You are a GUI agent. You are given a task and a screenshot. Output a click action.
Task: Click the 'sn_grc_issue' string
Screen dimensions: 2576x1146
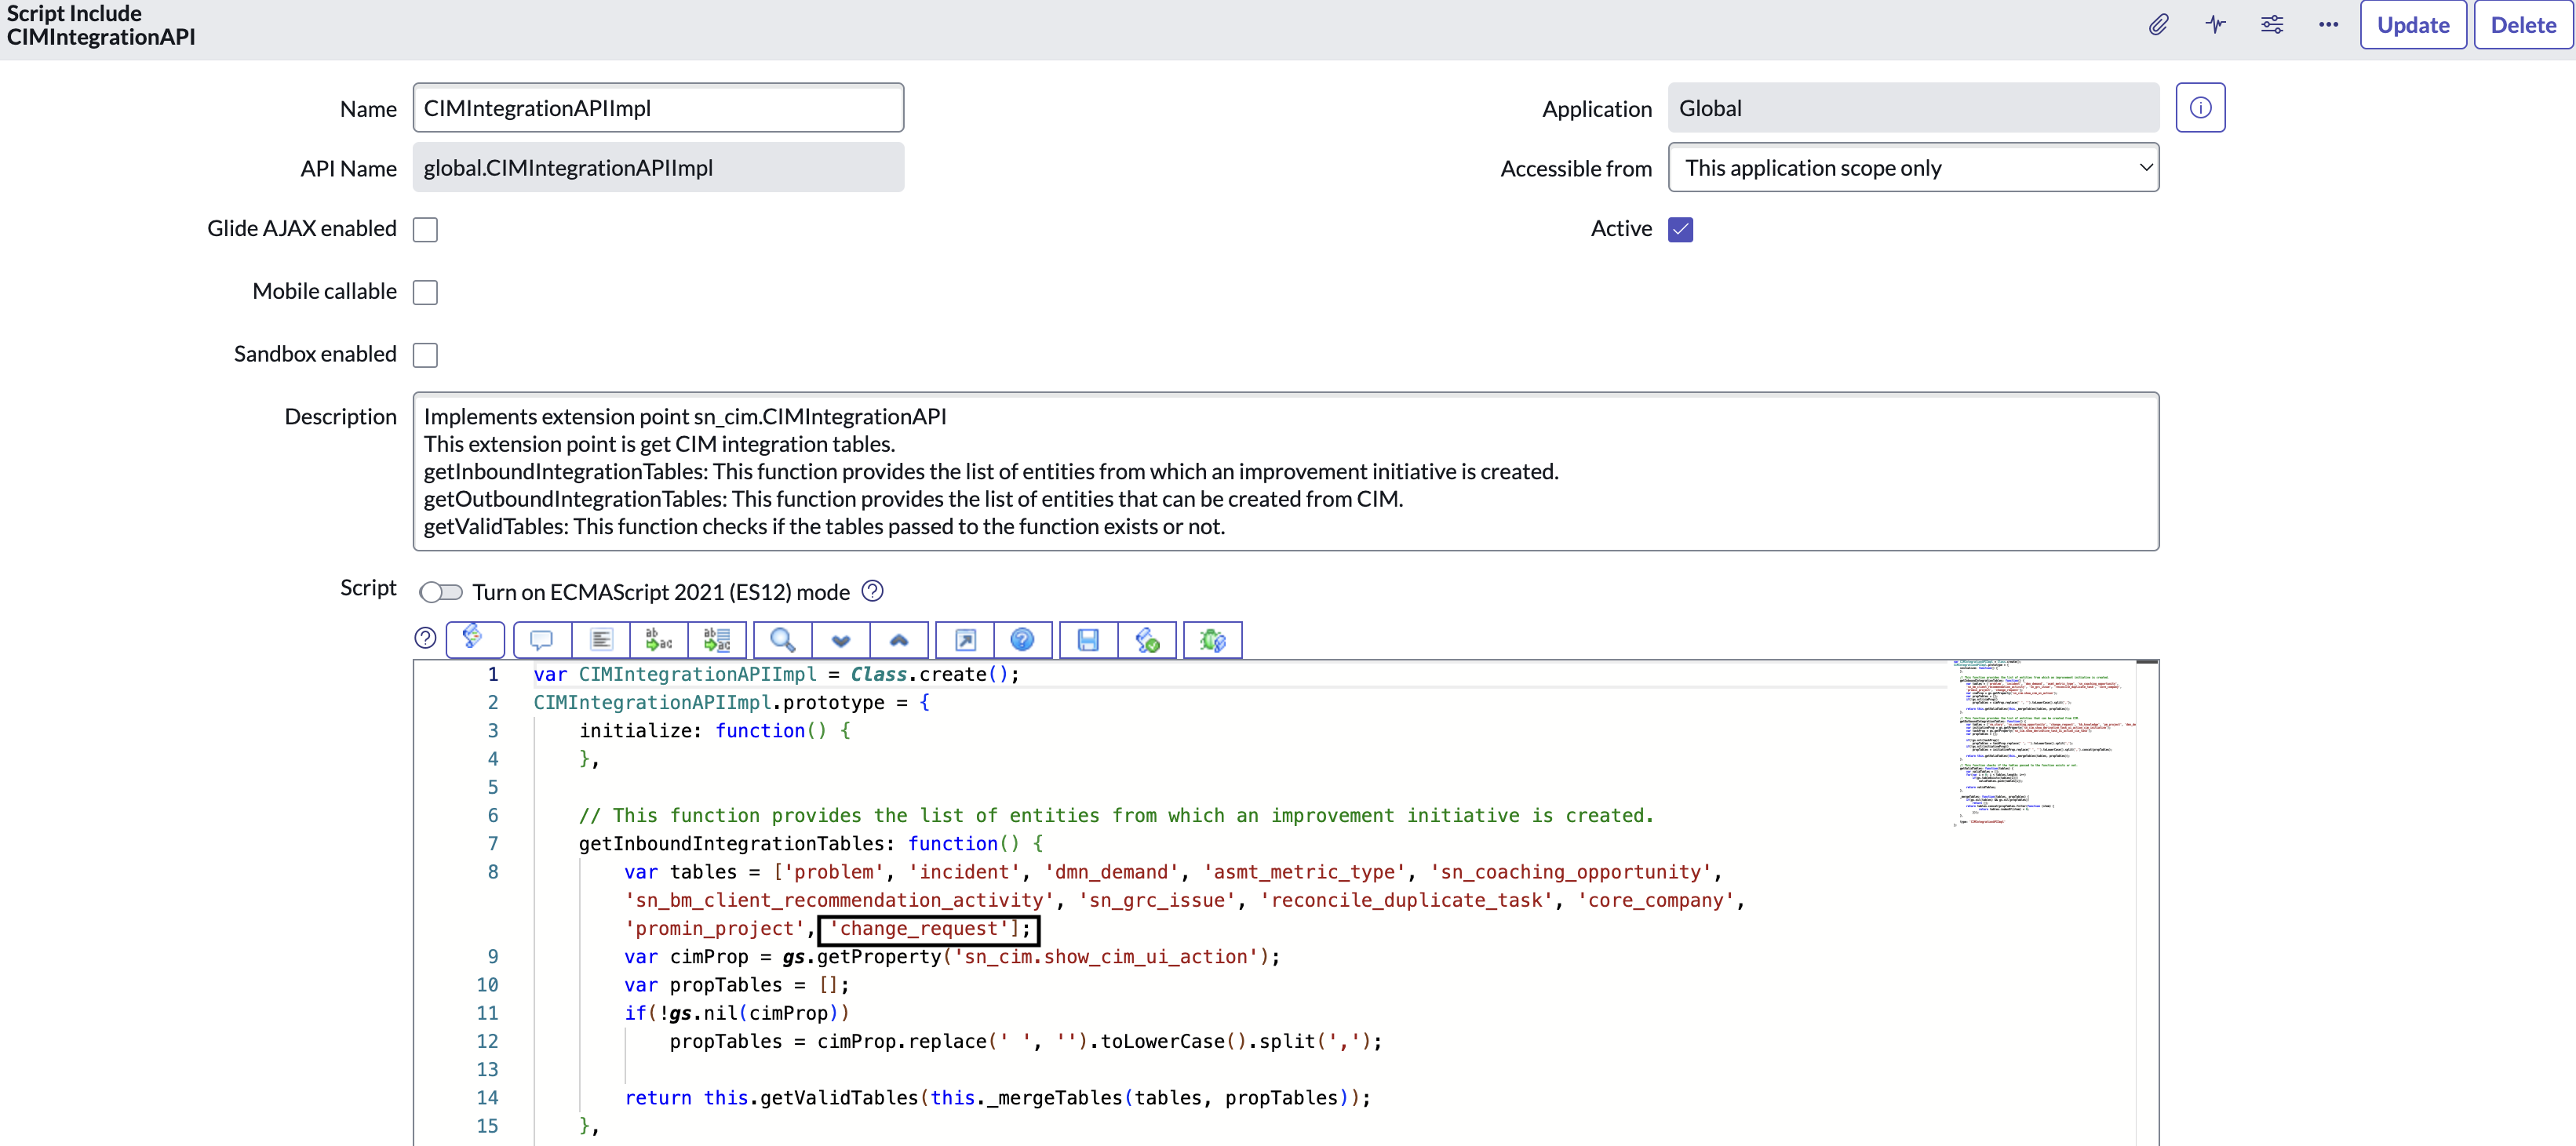click(1157, 901)
